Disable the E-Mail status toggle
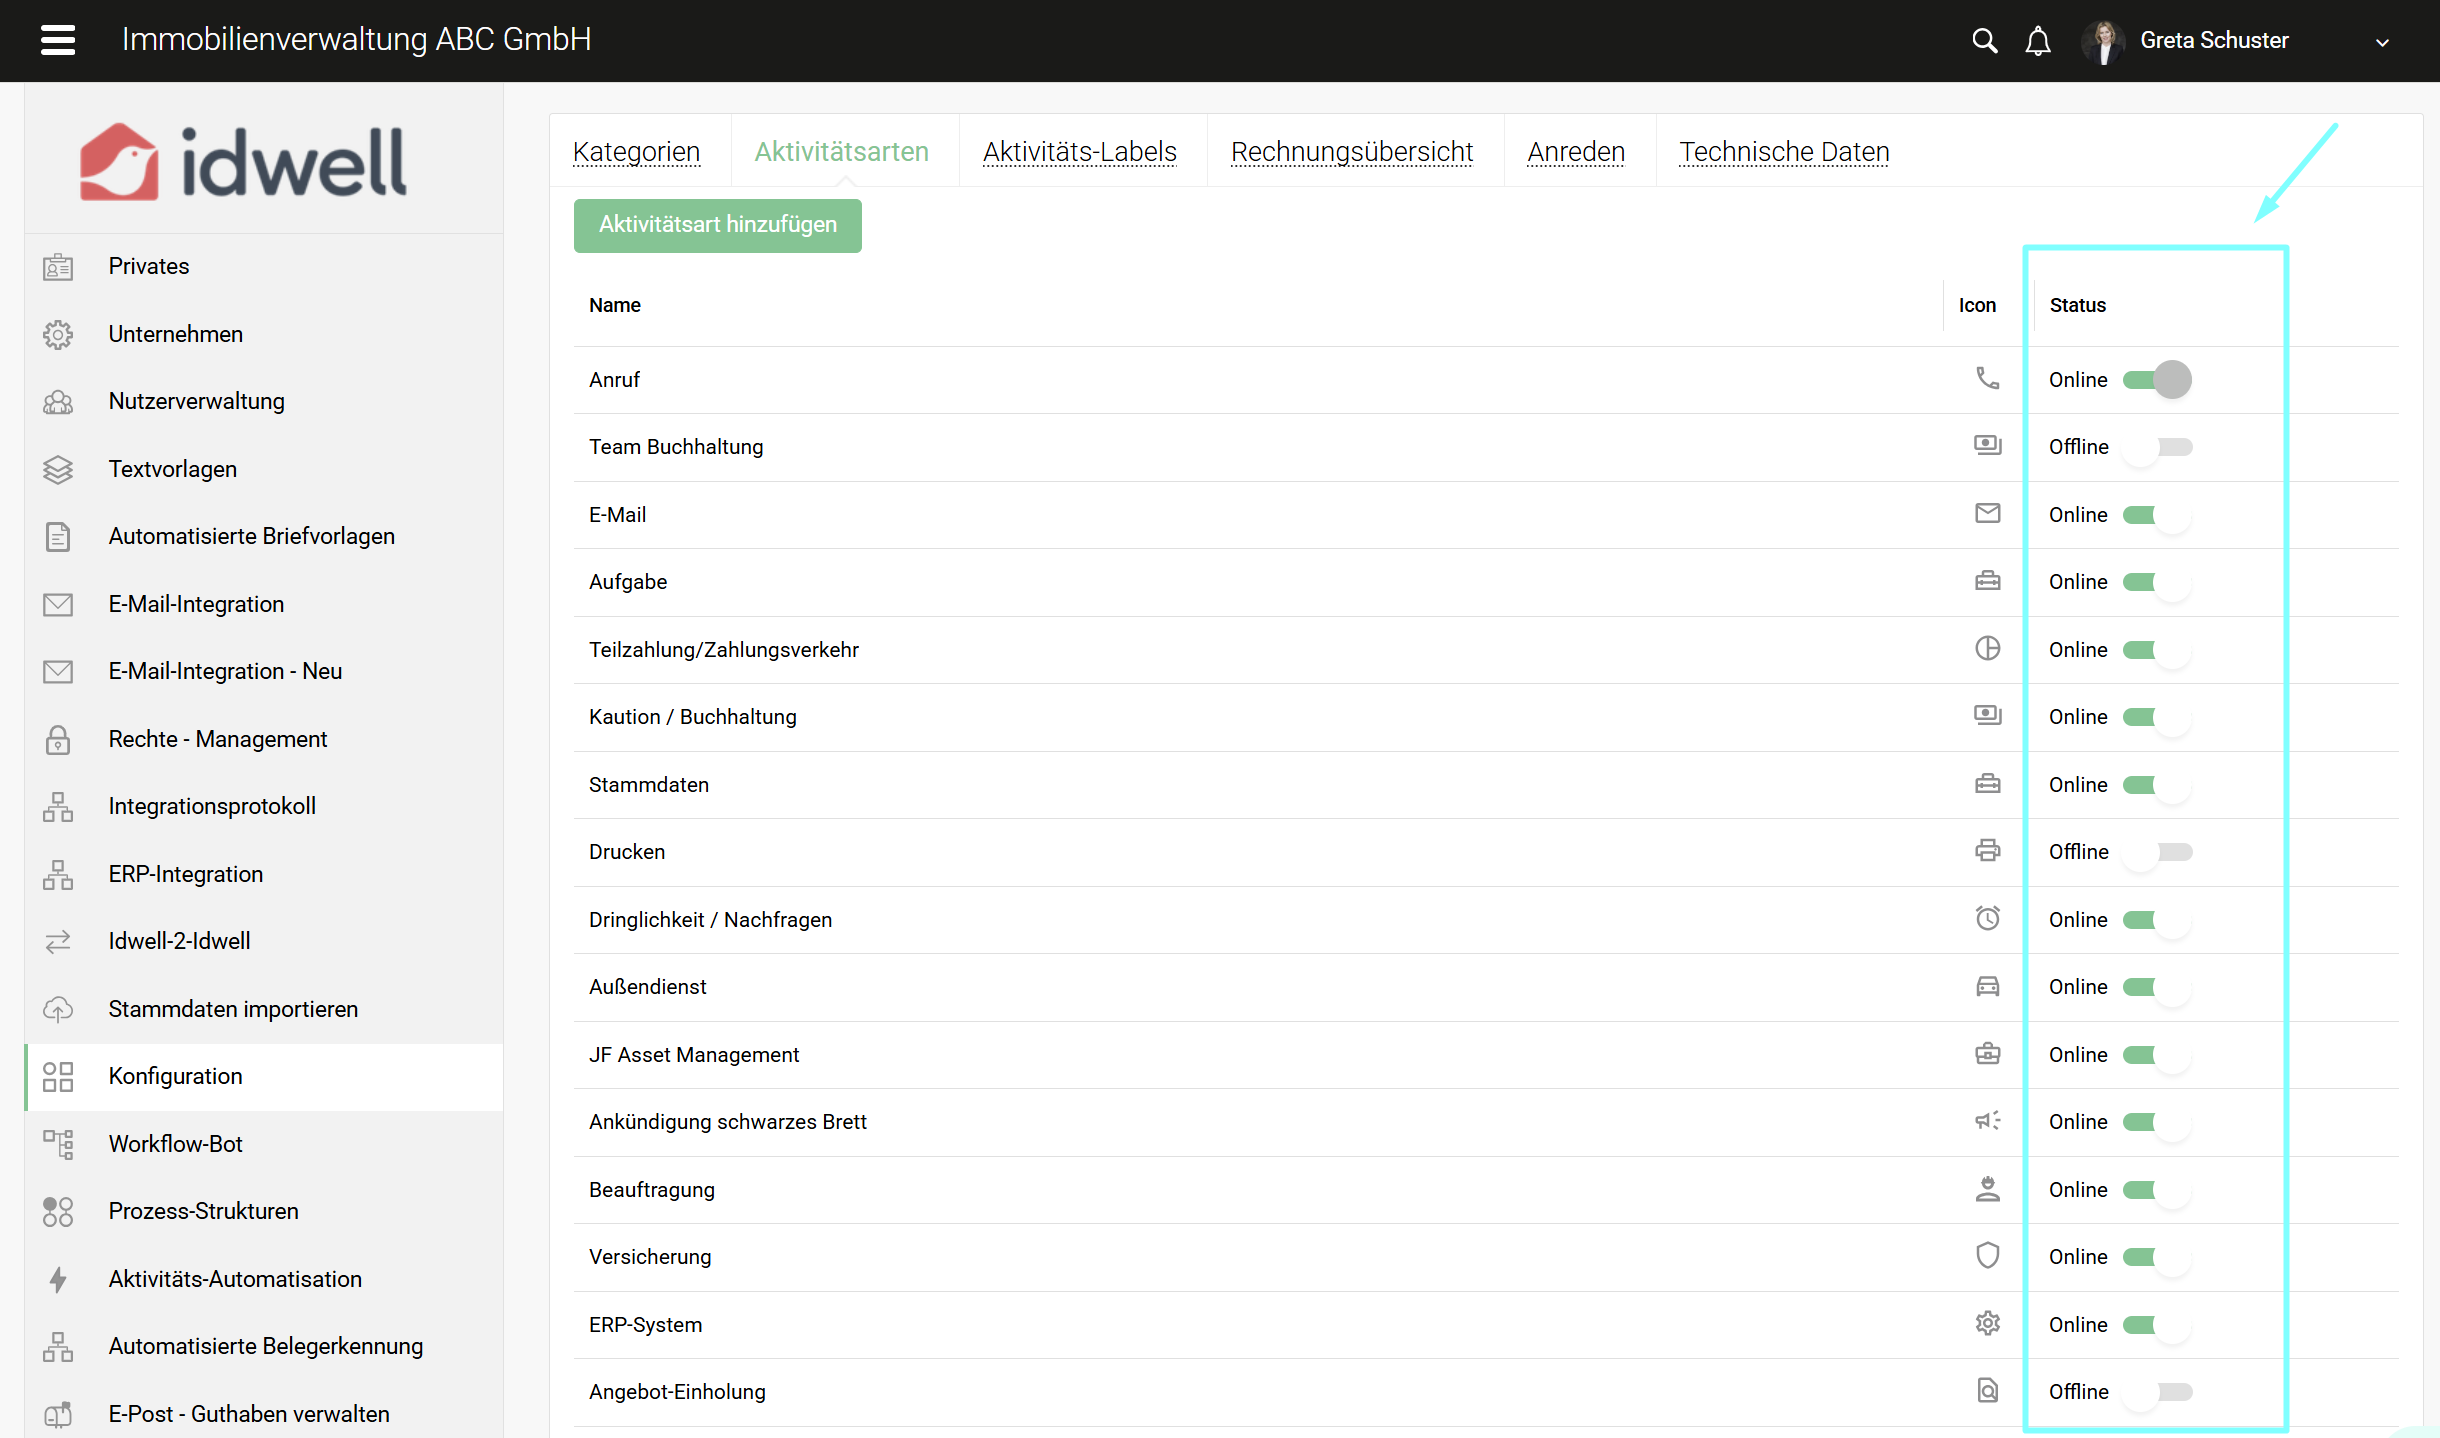Viewport: 2440px width, 1438px height. click(x=2157, y=515)
